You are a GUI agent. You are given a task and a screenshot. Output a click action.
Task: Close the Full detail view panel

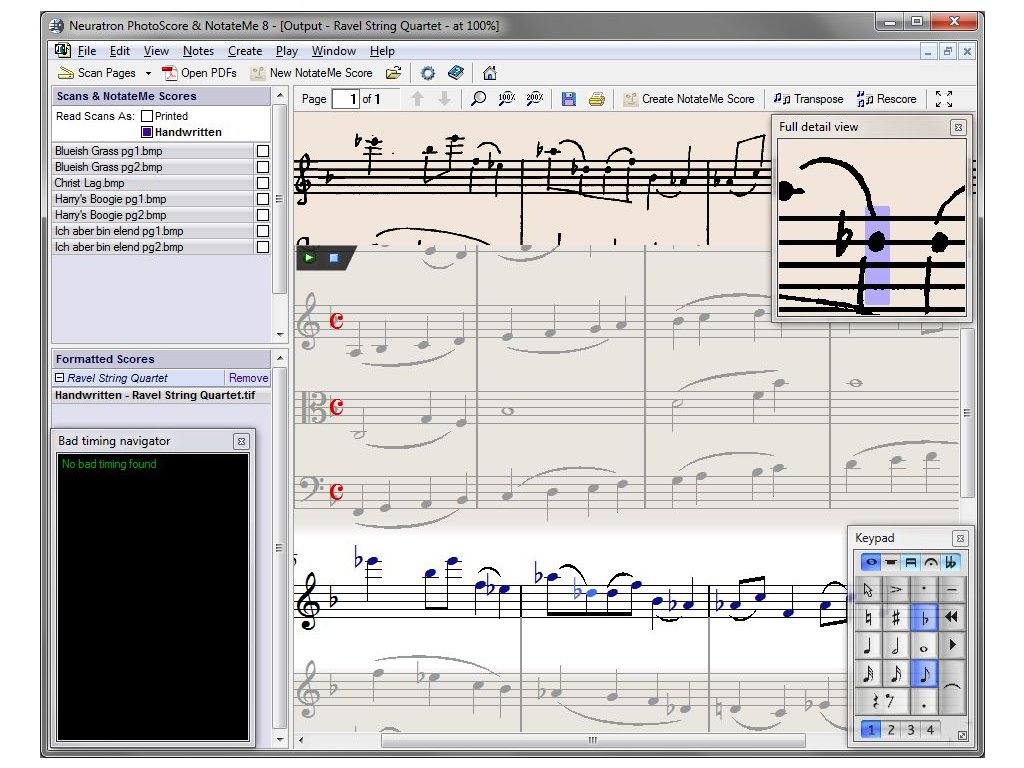[958, 127]
